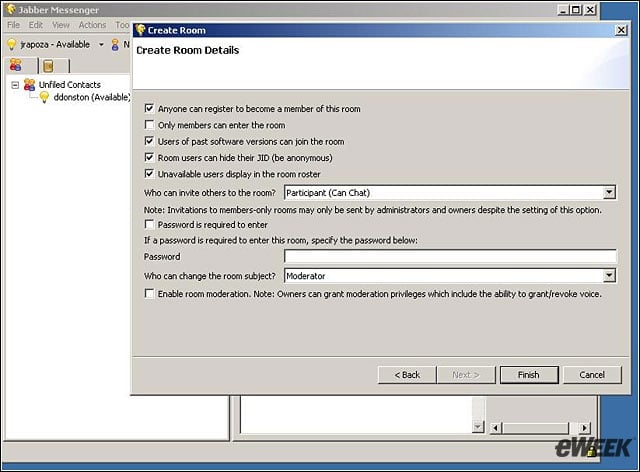Image resolution: width=640 pixels, height=472 pixels.
Task: Click the white text area in background window
Action: 356,414
